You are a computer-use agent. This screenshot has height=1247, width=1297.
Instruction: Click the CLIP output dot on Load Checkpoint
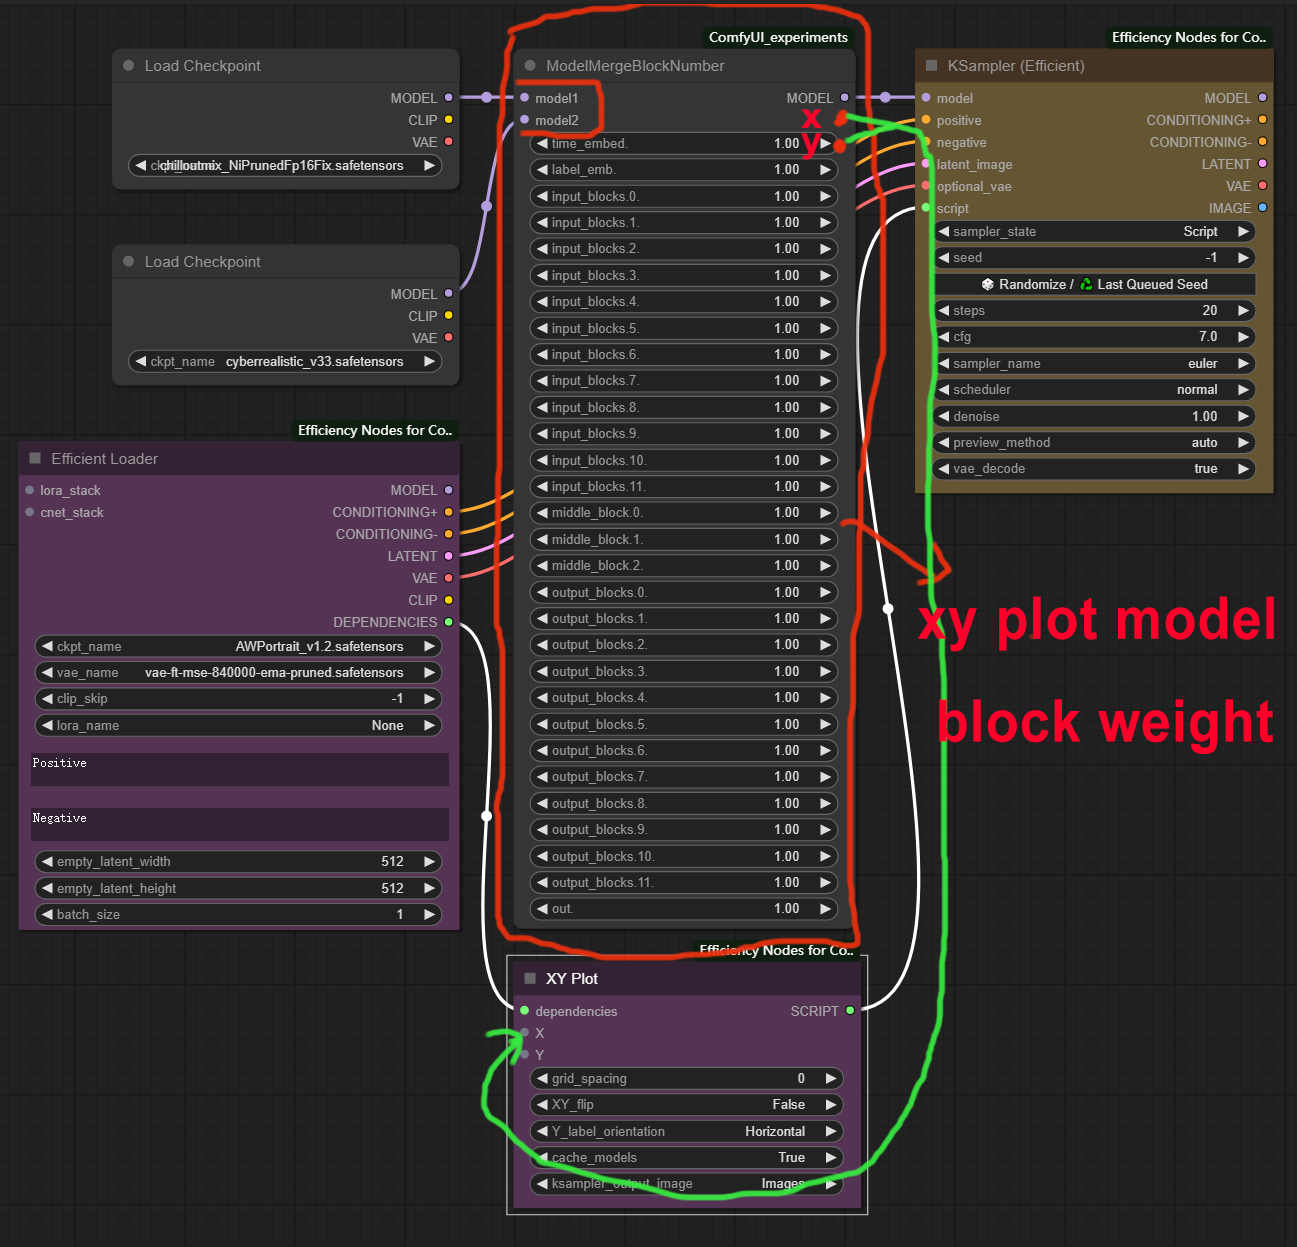449,119
